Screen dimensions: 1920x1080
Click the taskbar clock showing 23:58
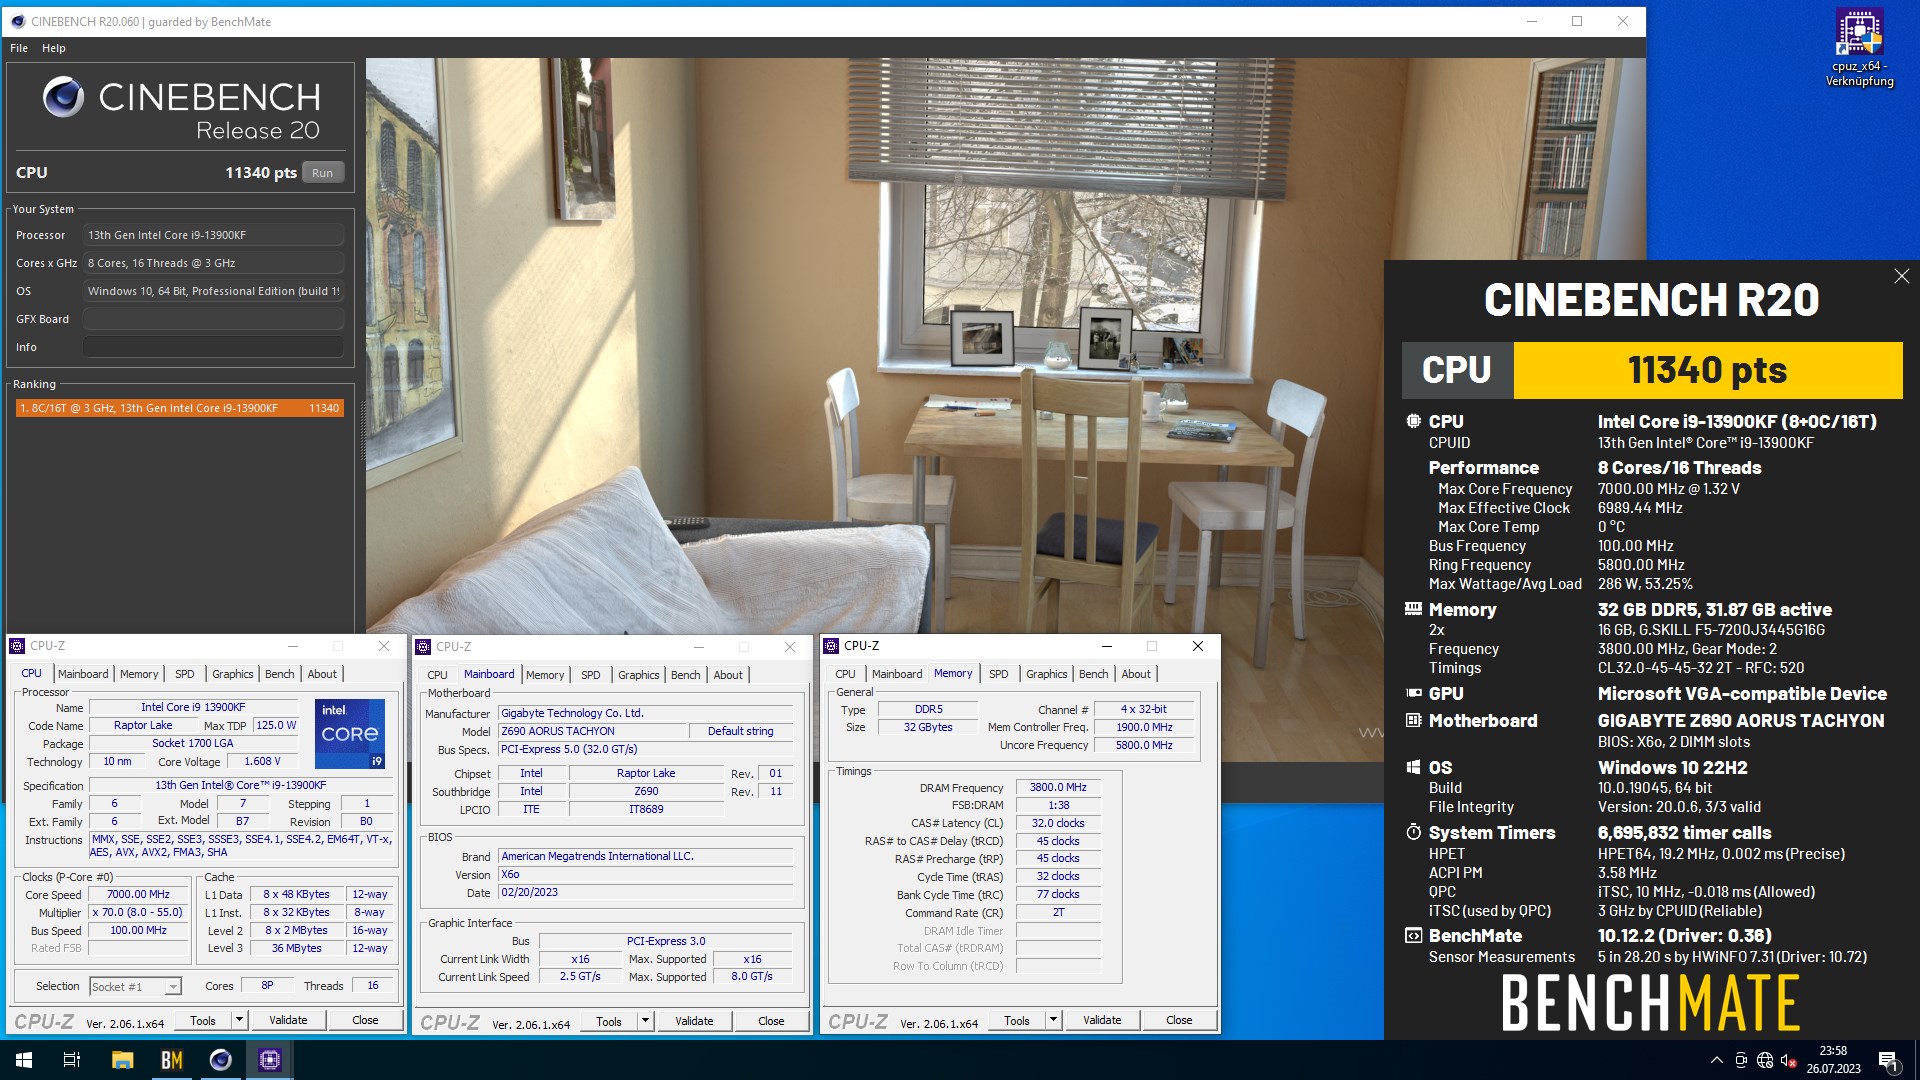(x=1833, y=1060)
